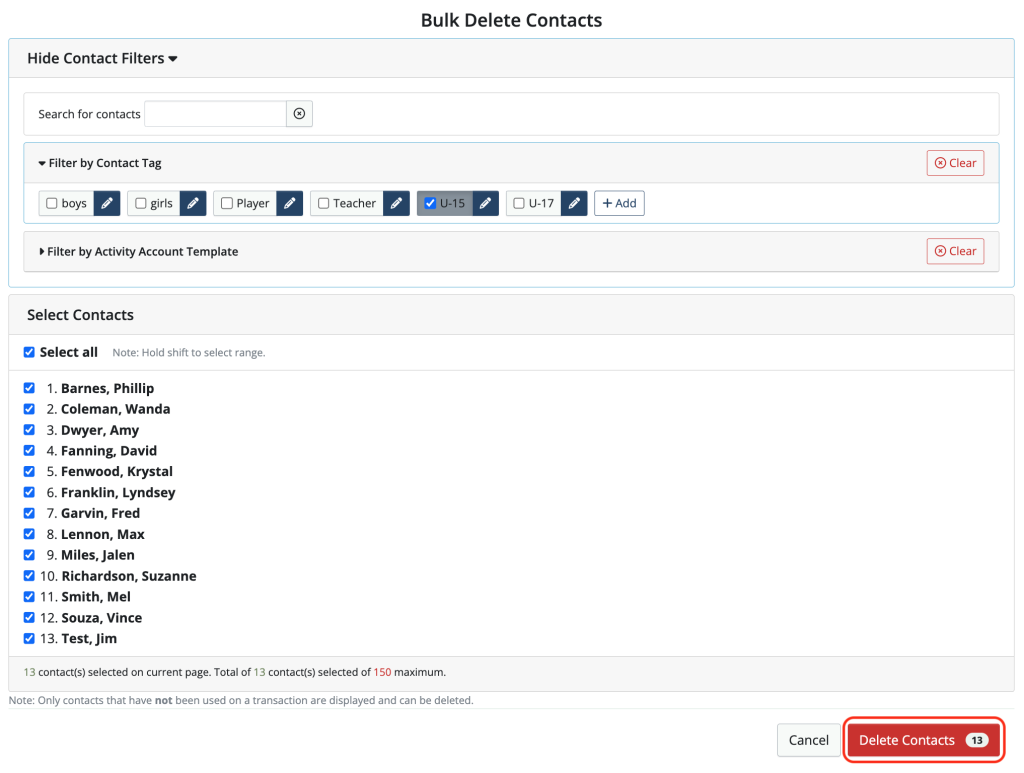1024x773 pixels.
Task: Click the pencil icon next to girls tag
Action: 192,203
